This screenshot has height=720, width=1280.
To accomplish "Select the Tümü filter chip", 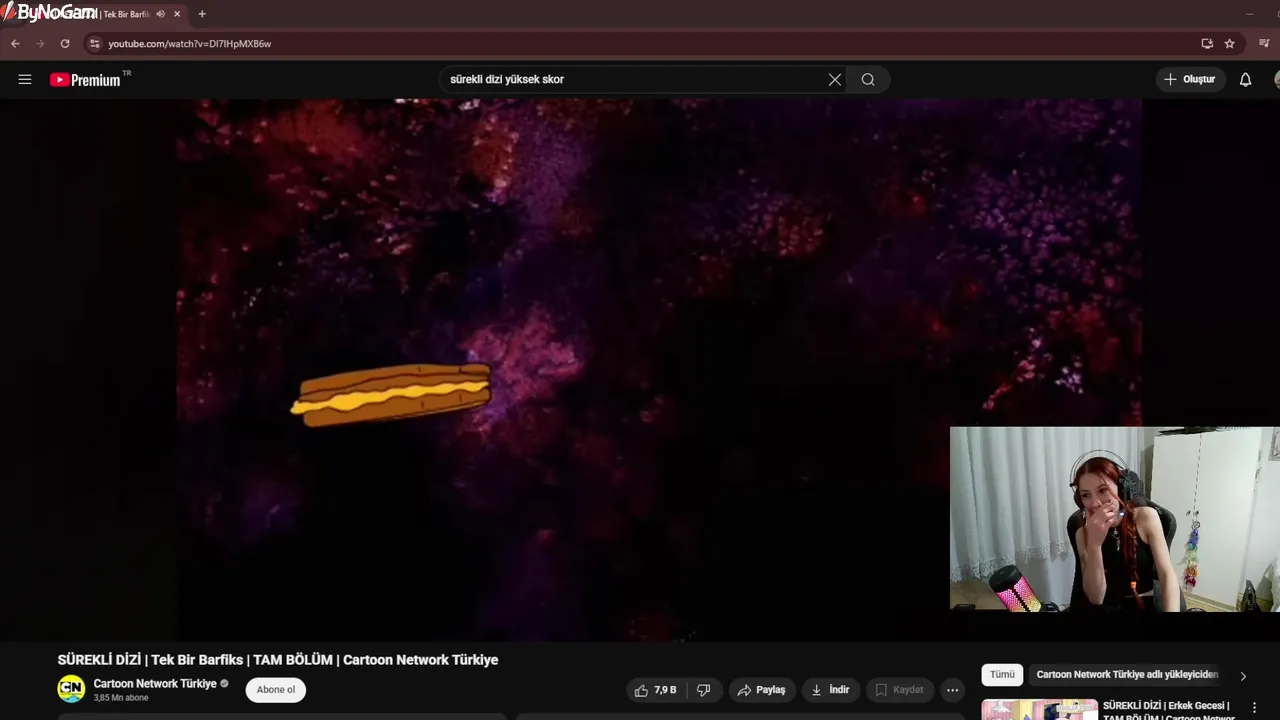I will (1002, 675).
